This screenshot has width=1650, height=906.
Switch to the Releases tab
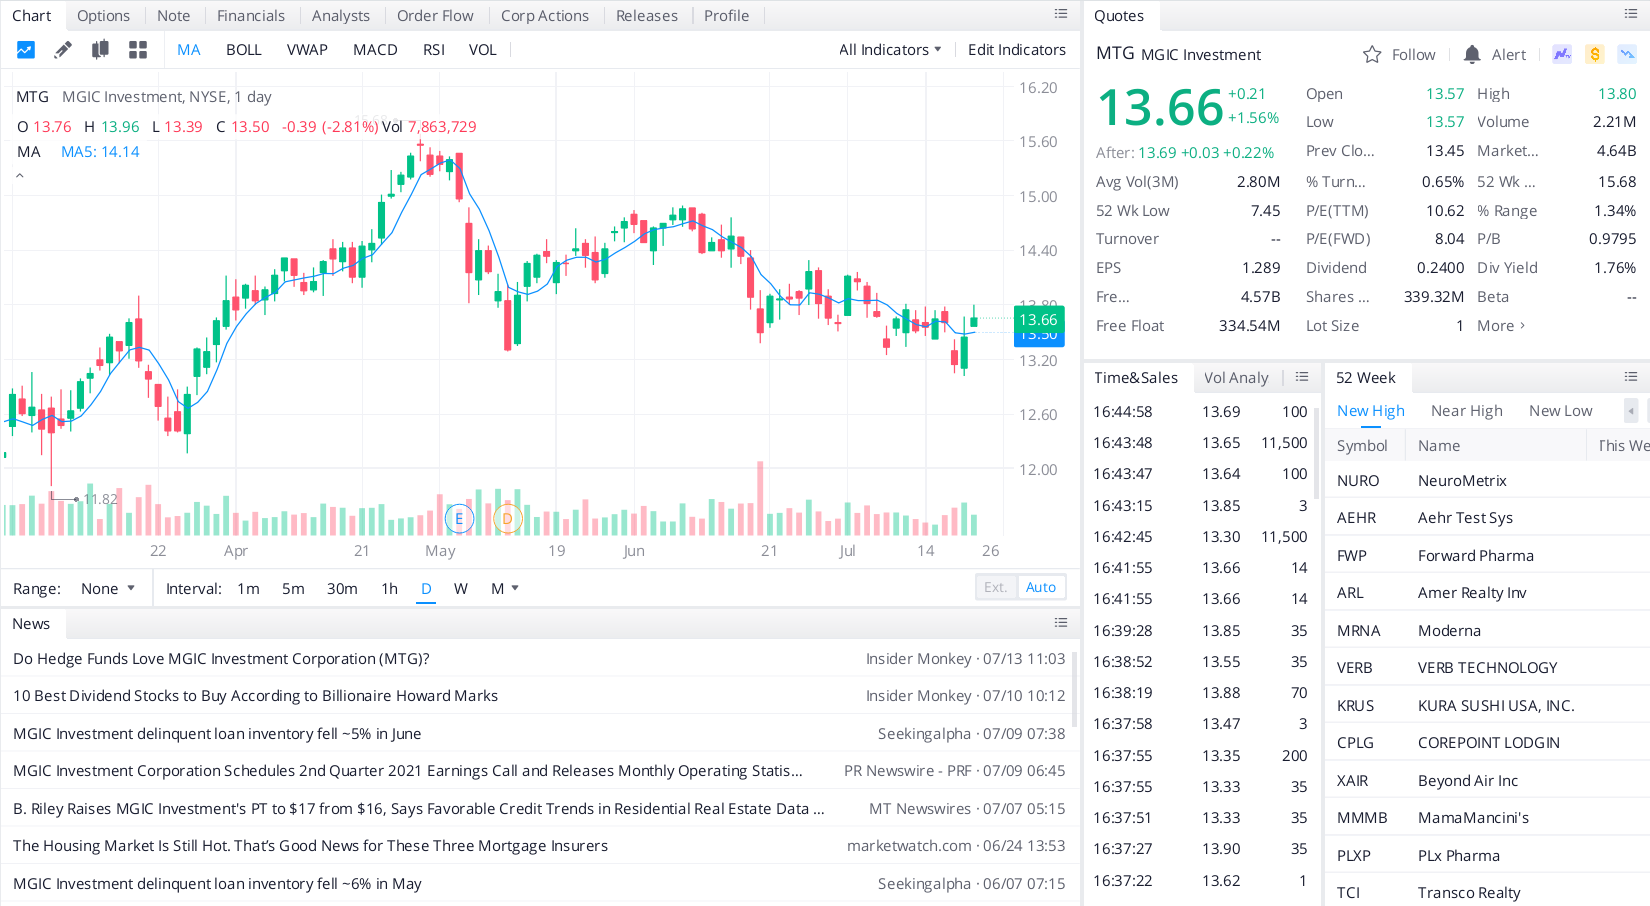pyautogui.click(x=647, y=16)
